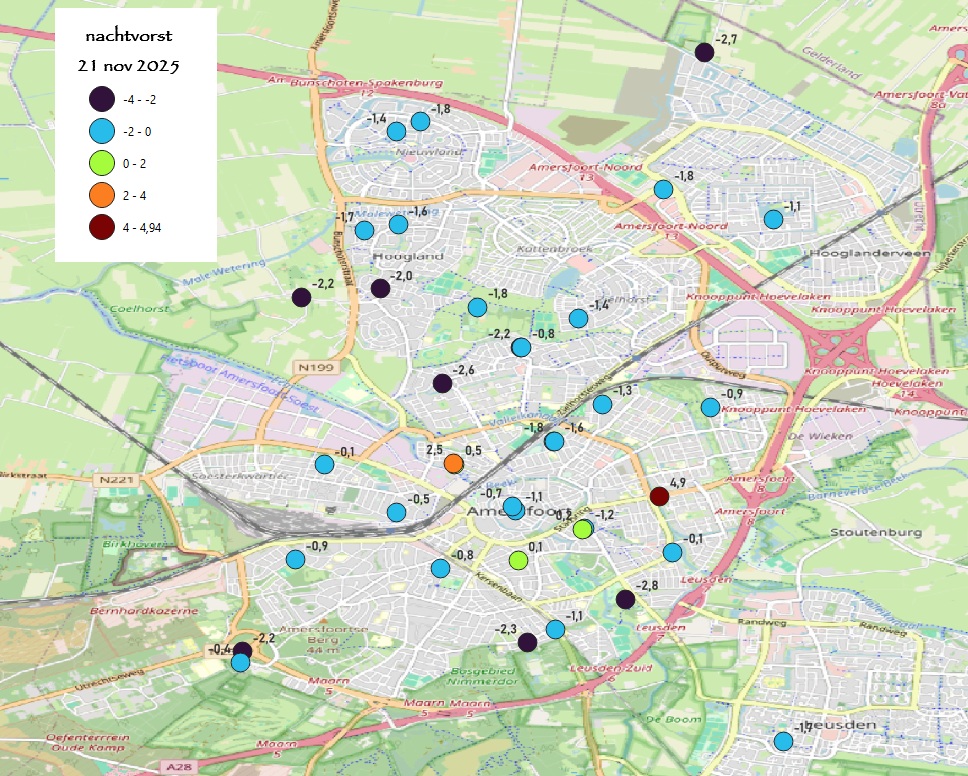Select the -2,6 dark marker below N199
This screenshot has width=968, height=776.
tap(440, 383)
